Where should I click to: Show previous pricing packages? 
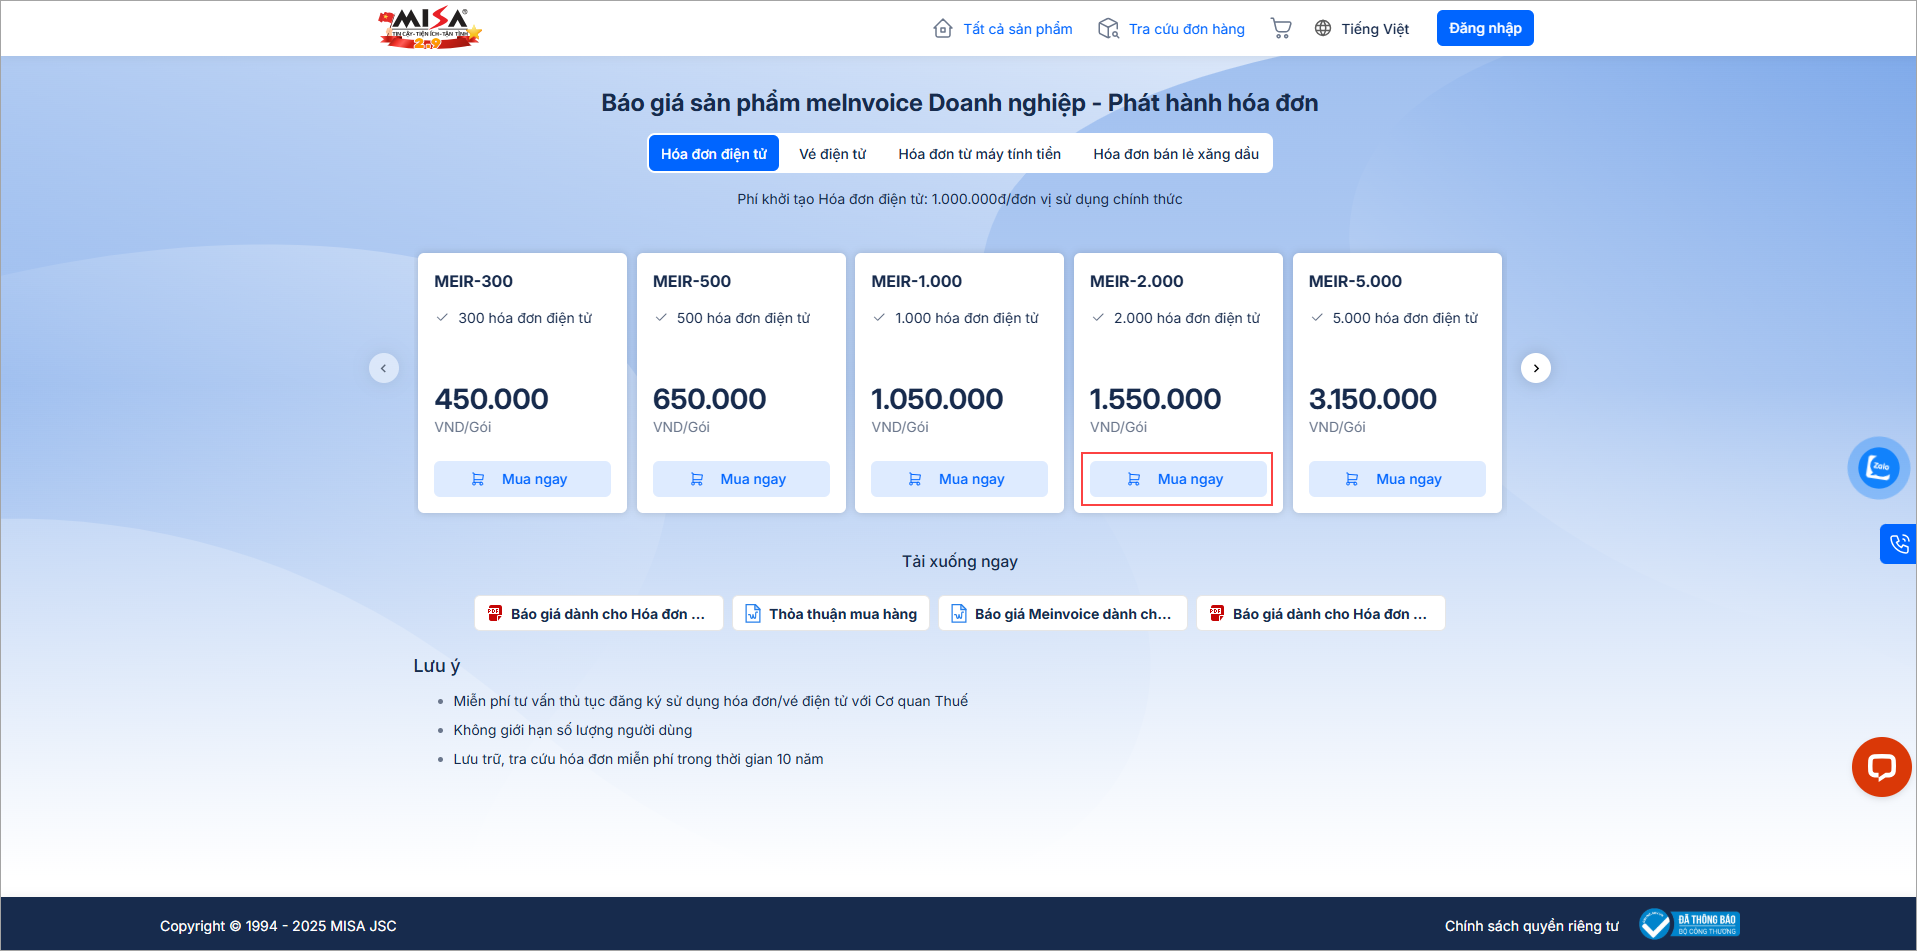coord(384,368)
